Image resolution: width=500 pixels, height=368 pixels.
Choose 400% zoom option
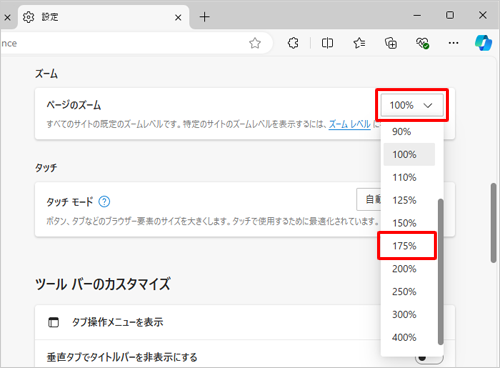coord(409,337)
